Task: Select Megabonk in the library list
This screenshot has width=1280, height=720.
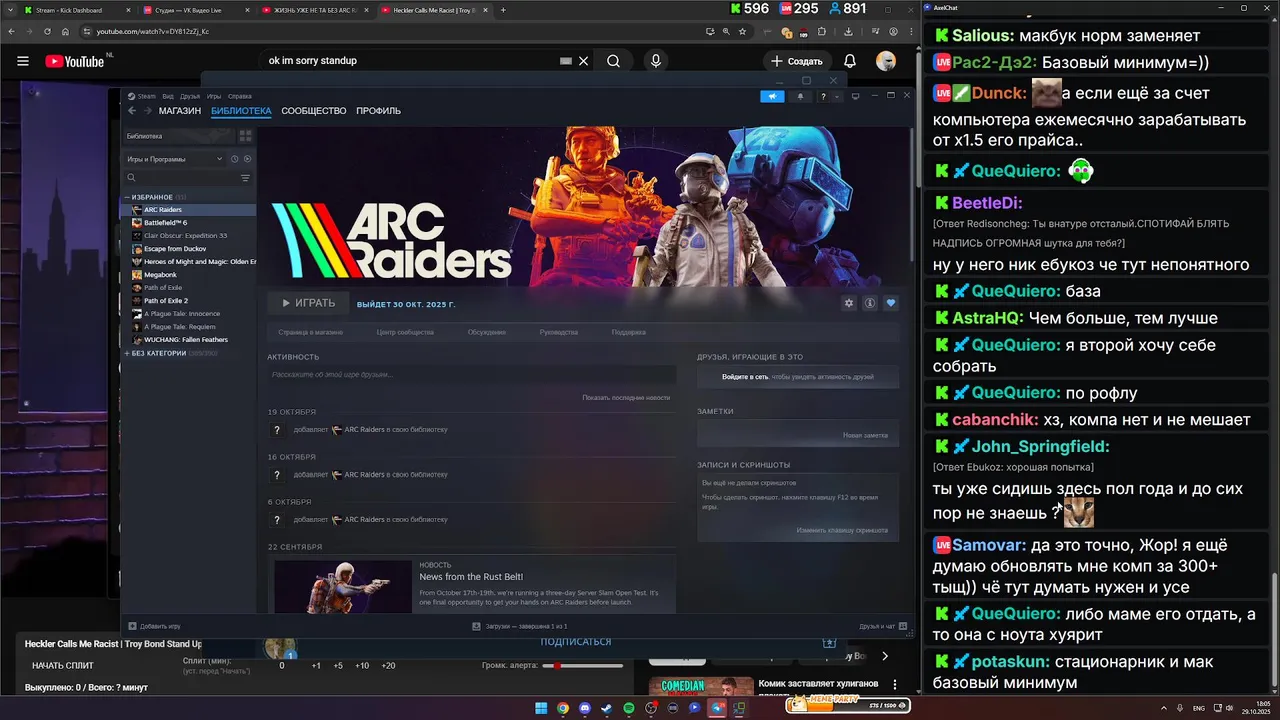Action: (x=162, y=275)
